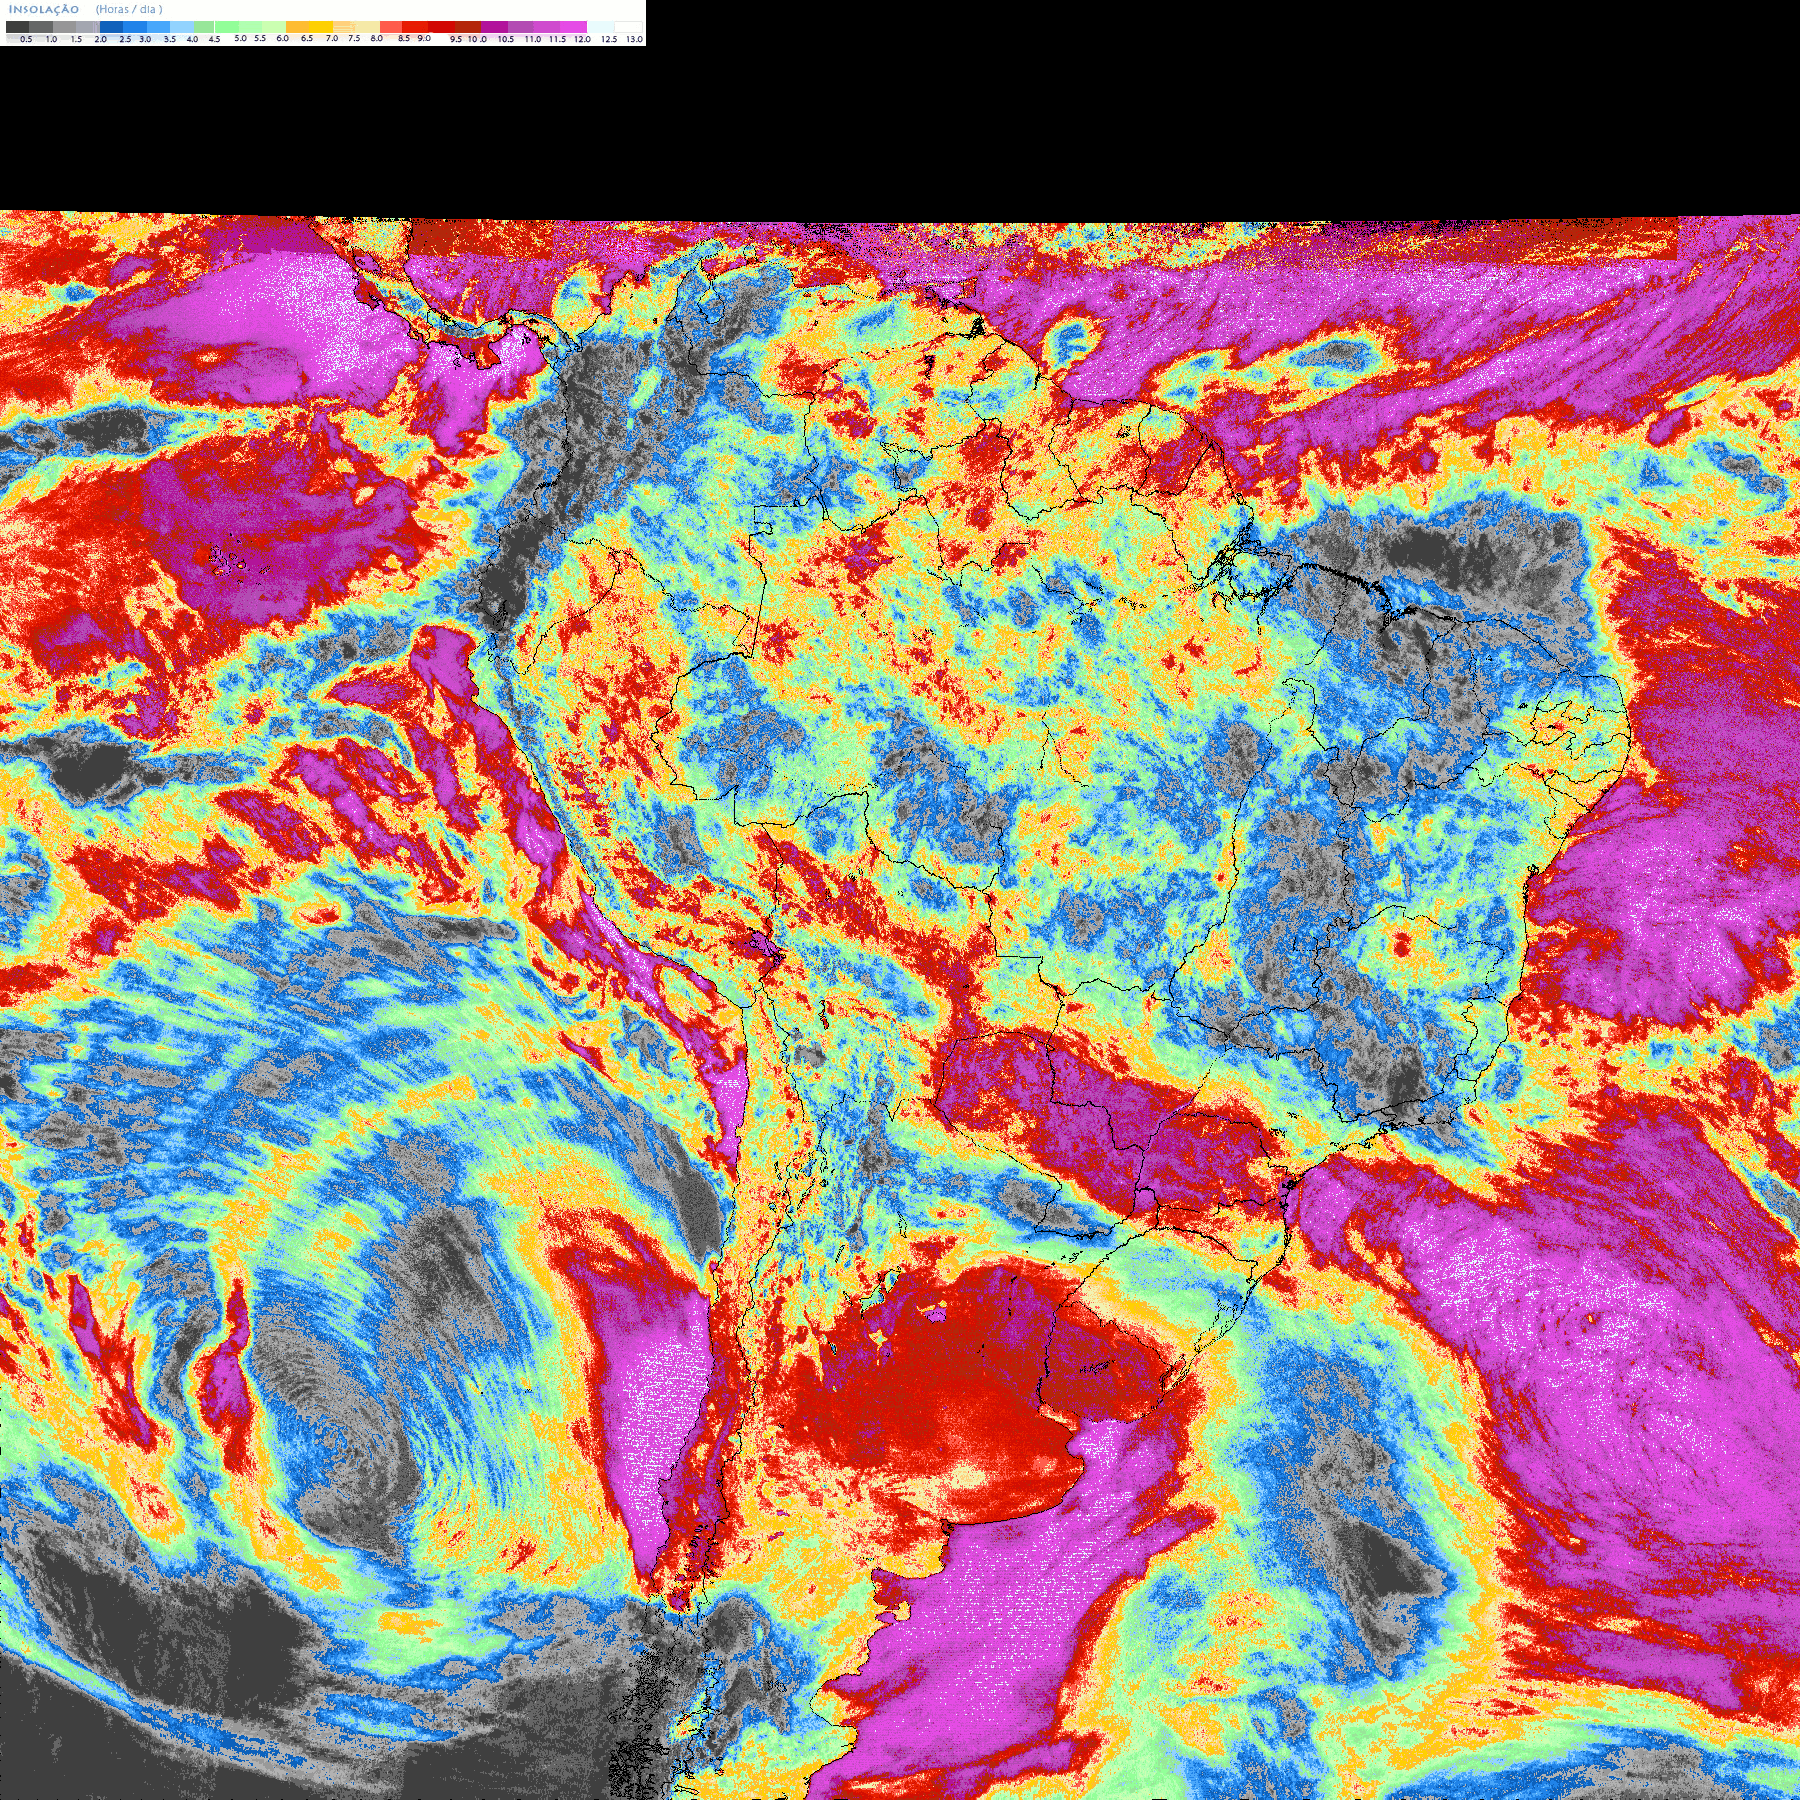Click the 3.0 scale label
1800x1800 pixels.
coord(145,39)
